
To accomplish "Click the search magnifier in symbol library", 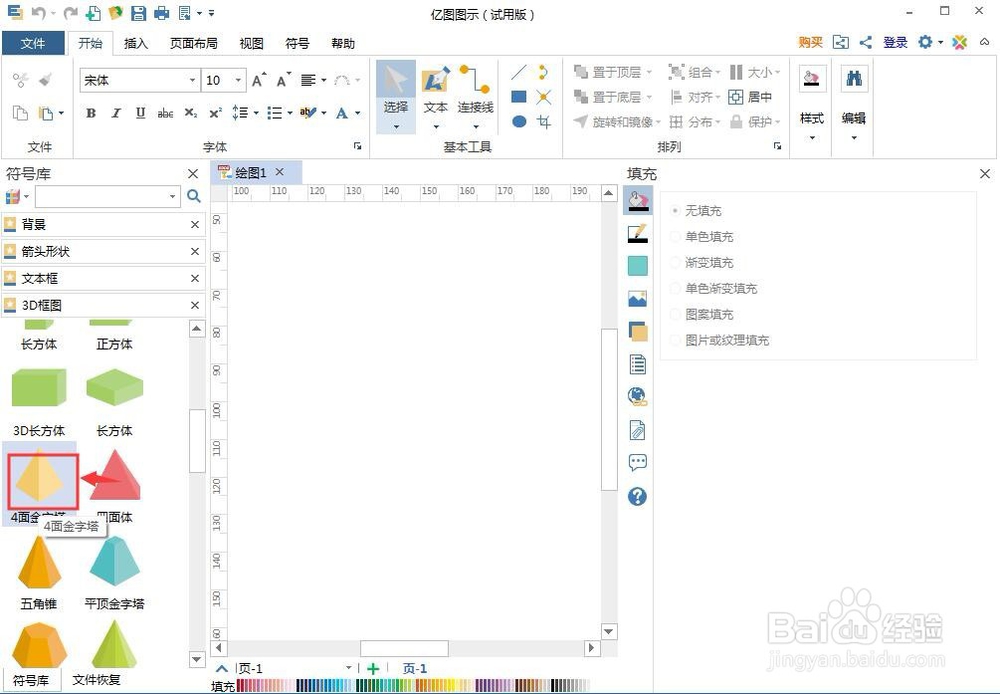I will 194,196.
